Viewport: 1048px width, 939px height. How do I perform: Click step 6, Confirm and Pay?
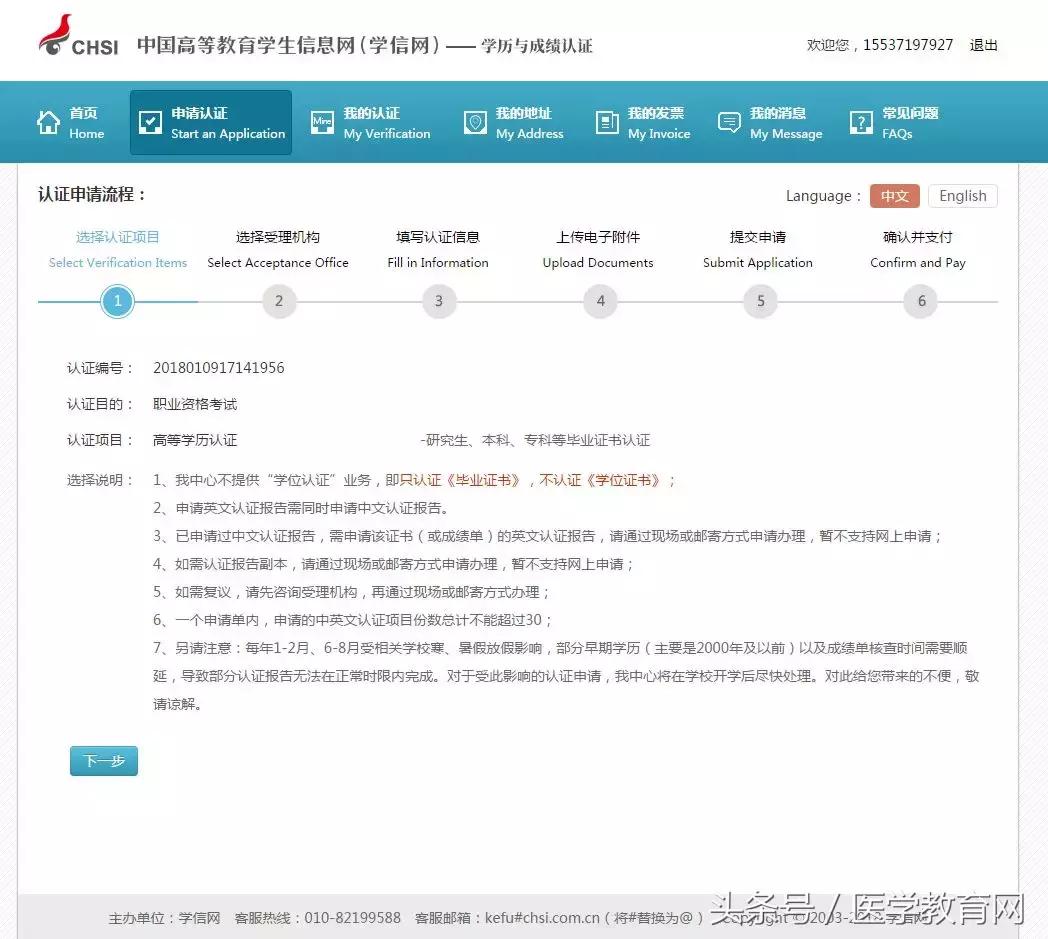920,300
